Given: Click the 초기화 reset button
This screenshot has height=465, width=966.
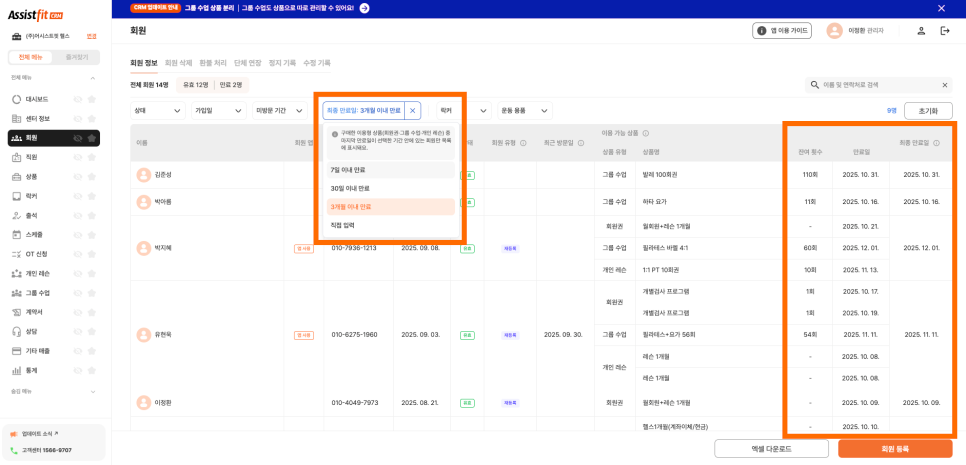Looking at the screenshot, I should 927,111.
